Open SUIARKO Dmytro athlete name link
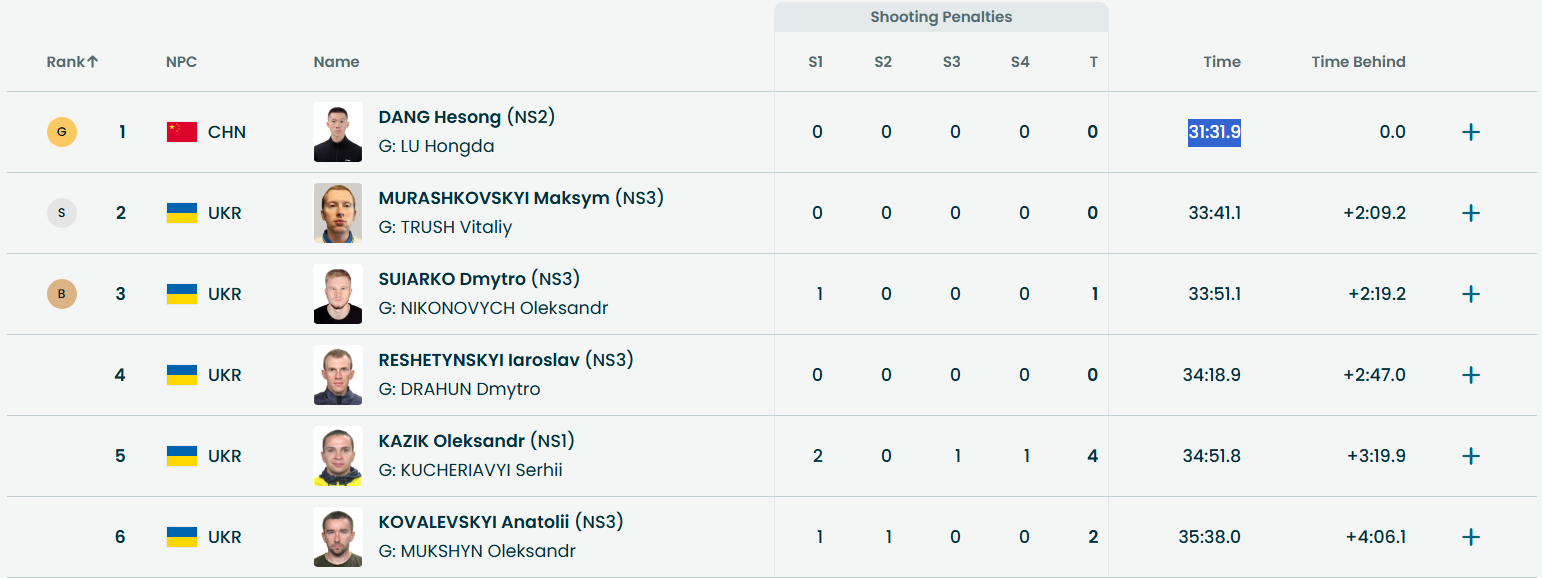The width and height of the screenshot is (1542, 578). (x=452, y=279)
